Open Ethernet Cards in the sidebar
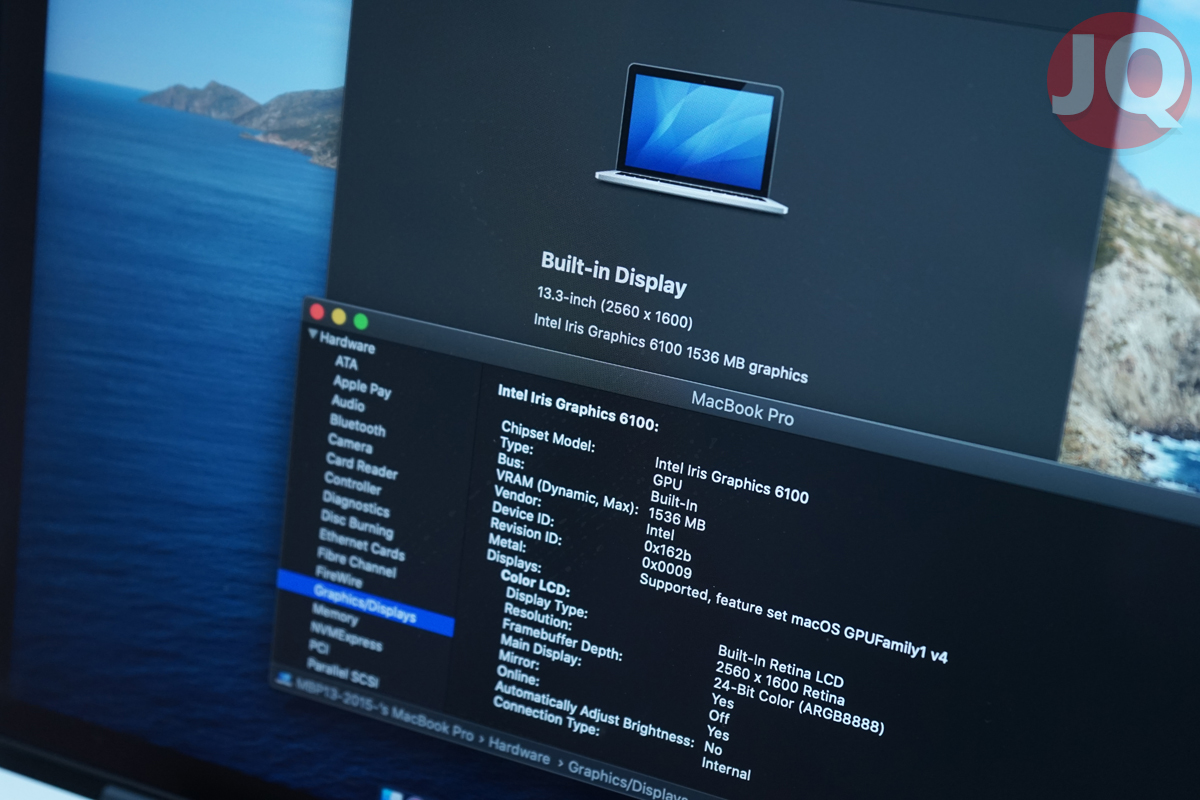Viewport: 1200px width, 800px height. click(x=361, y=546)
